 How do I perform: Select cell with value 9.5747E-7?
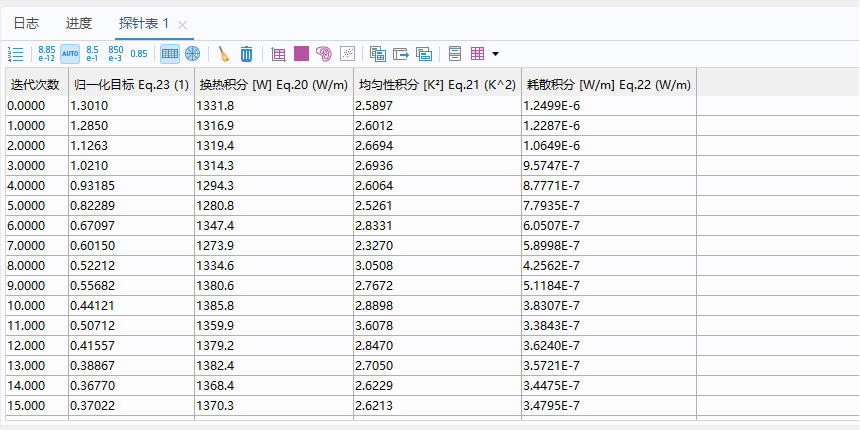click(609, 166)
